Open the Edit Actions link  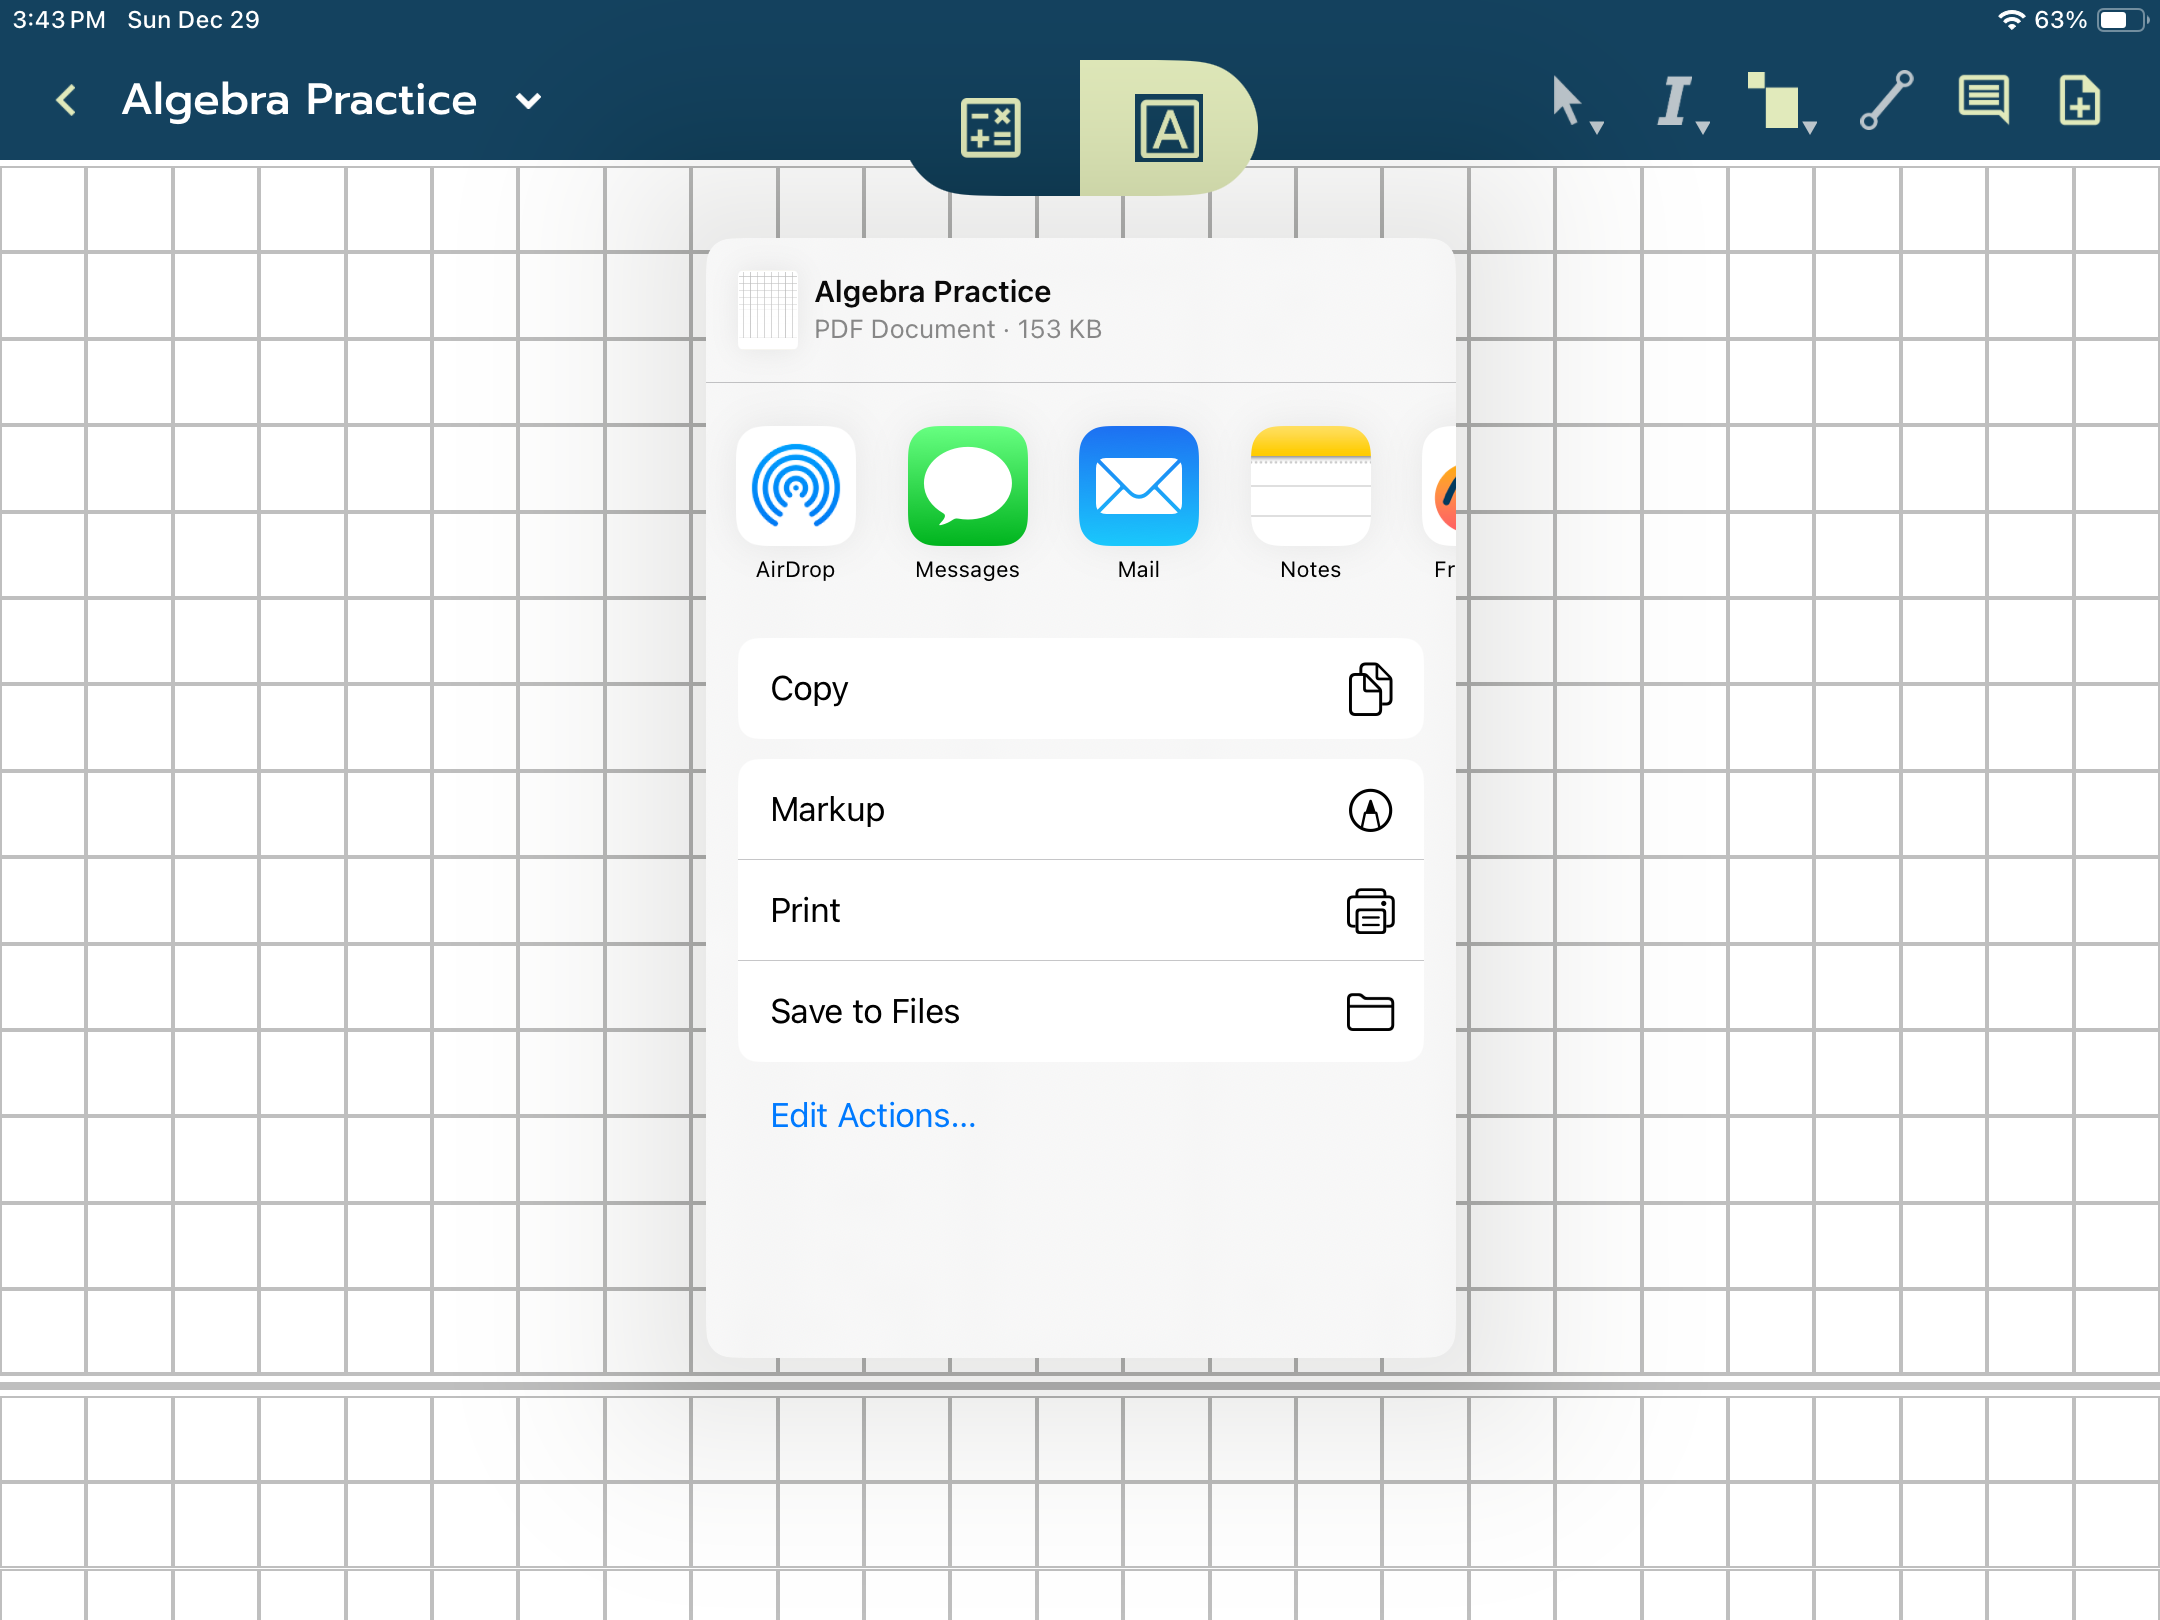point(873,1116)
